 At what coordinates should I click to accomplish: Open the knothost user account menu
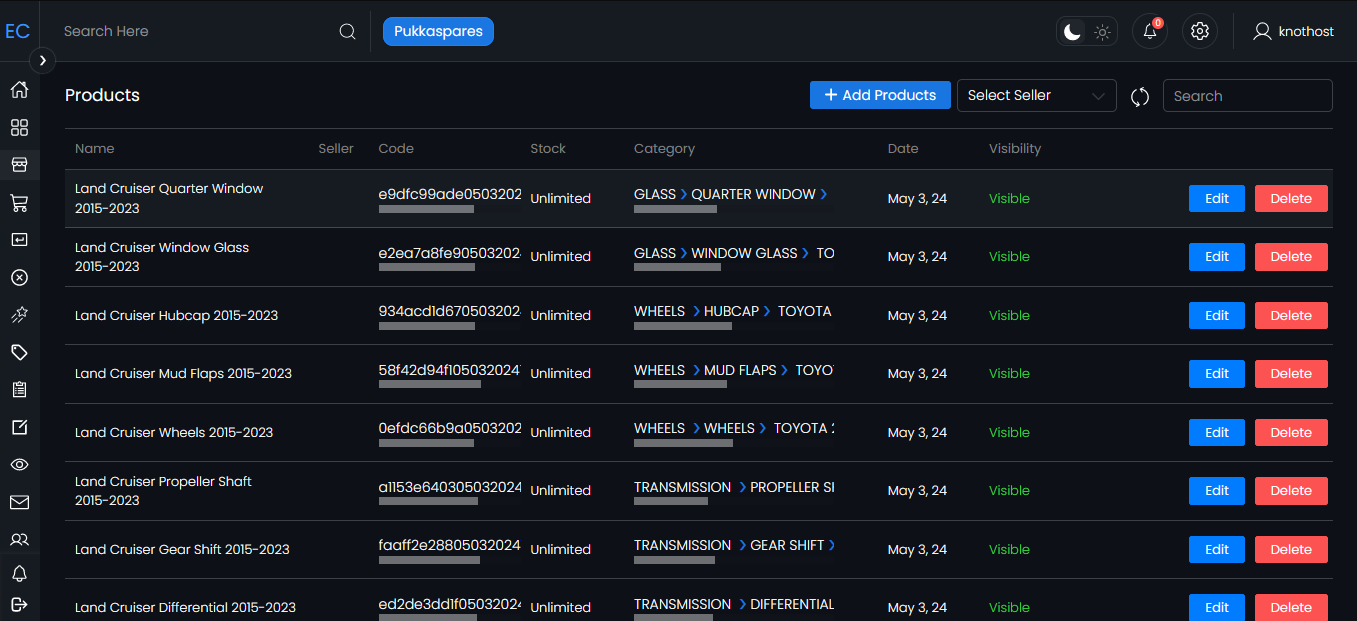click(x=1293, y=32)
